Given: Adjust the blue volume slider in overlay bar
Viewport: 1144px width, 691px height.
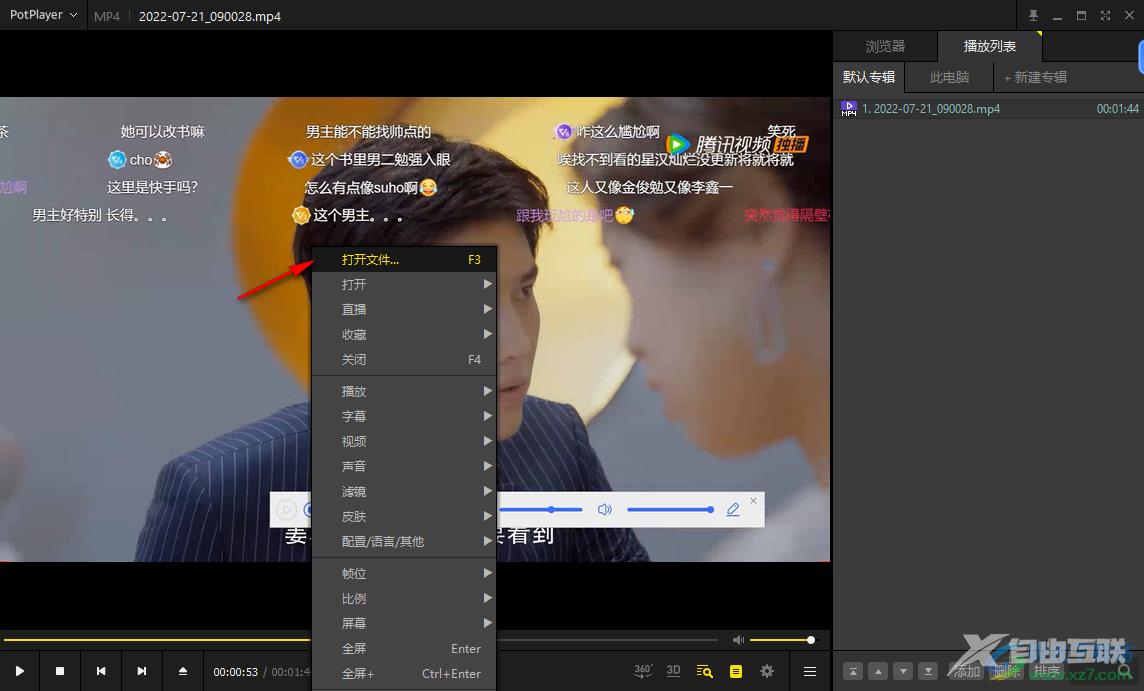Looking at the screenshot, I should click(x=670, y=509).
